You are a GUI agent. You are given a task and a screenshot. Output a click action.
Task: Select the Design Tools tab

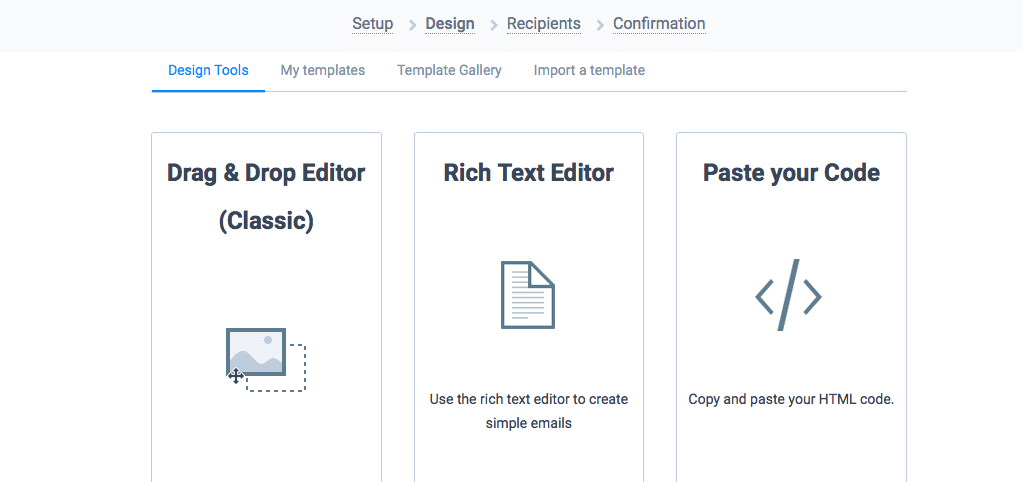pos(208,70)
